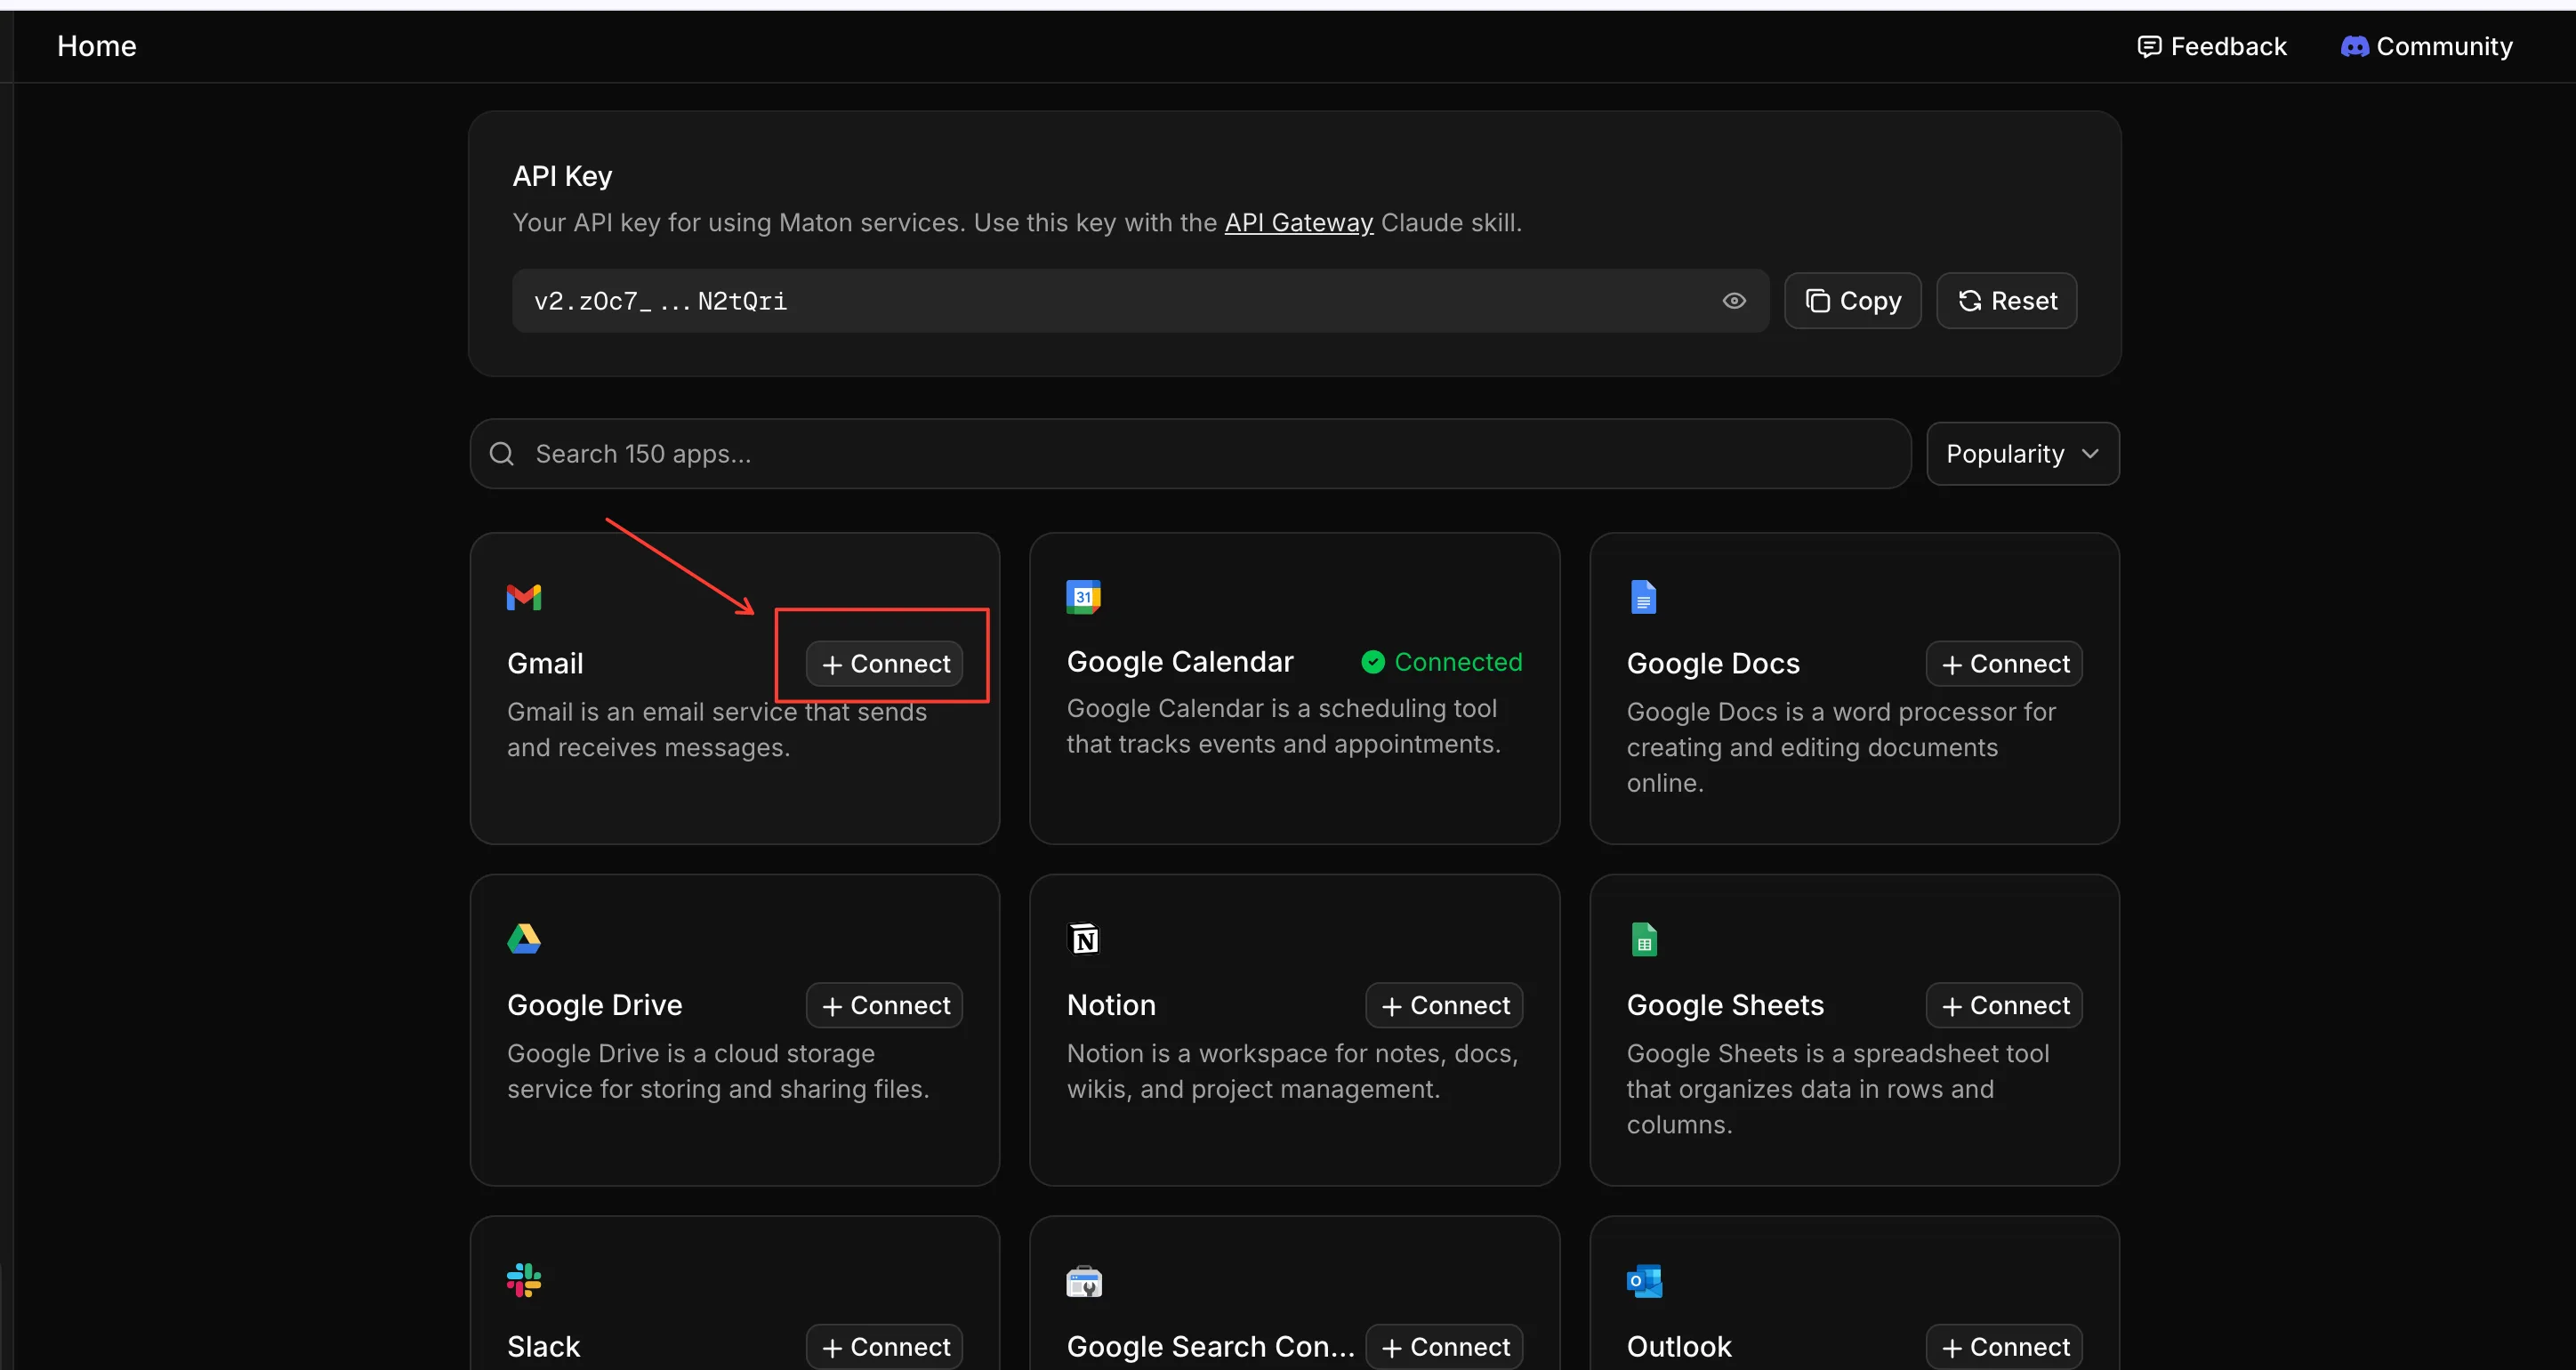2576x1370 pixels.
Task: Click the Google Sheets app icon
Action: pyautogui.click(x=1644, y=939)
